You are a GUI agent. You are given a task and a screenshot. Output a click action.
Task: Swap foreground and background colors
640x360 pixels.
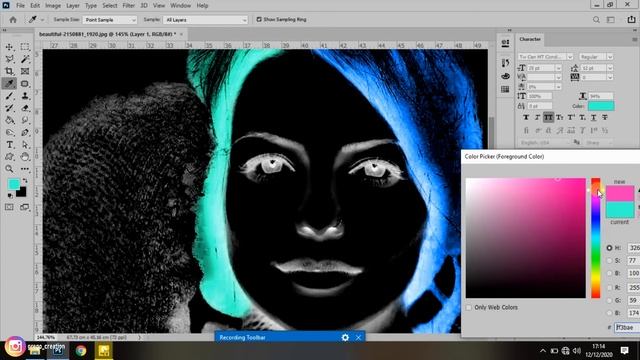click(x=25, y=181)
